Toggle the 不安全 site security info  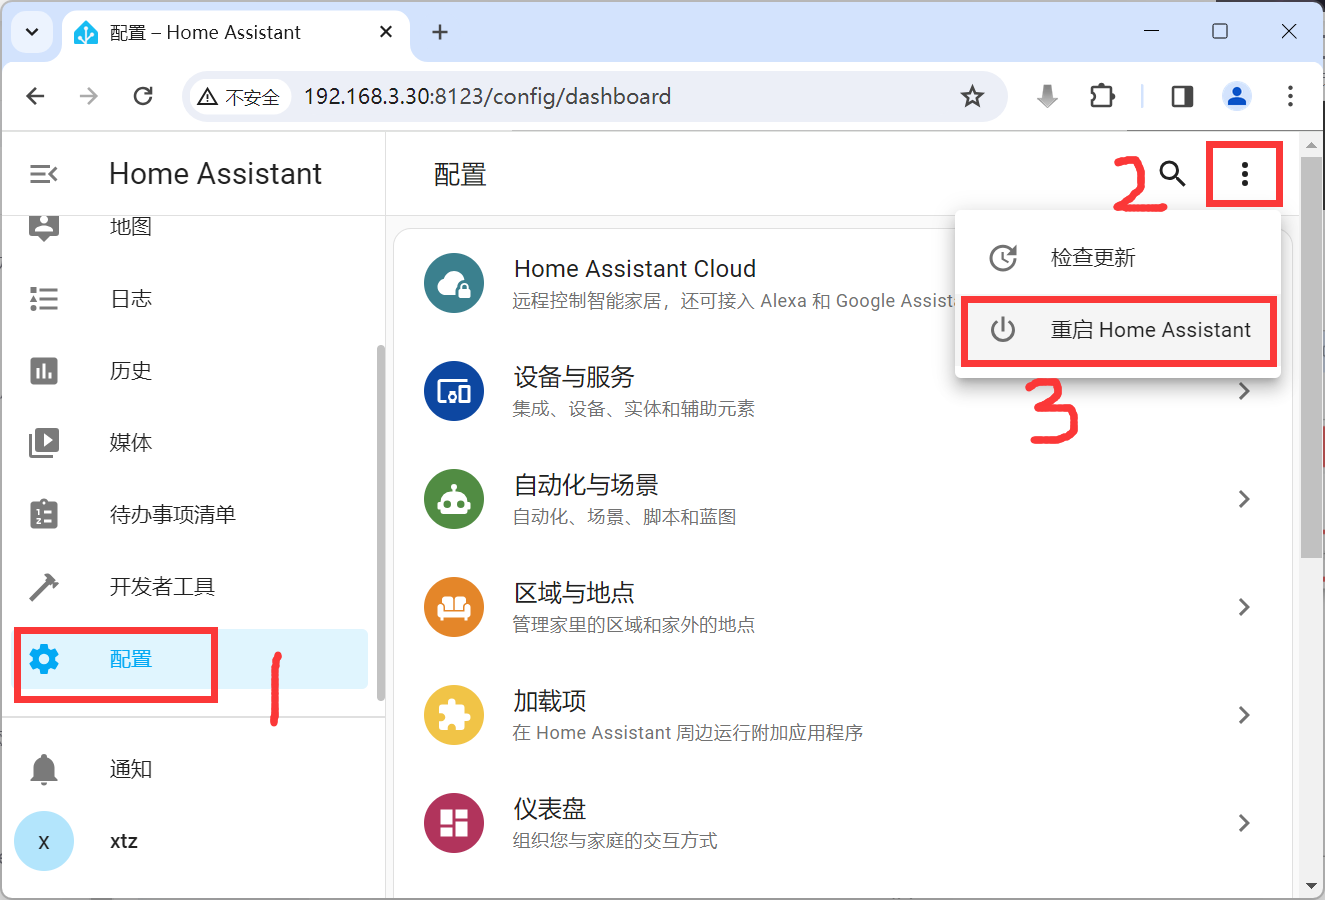[x=240, y=96]
